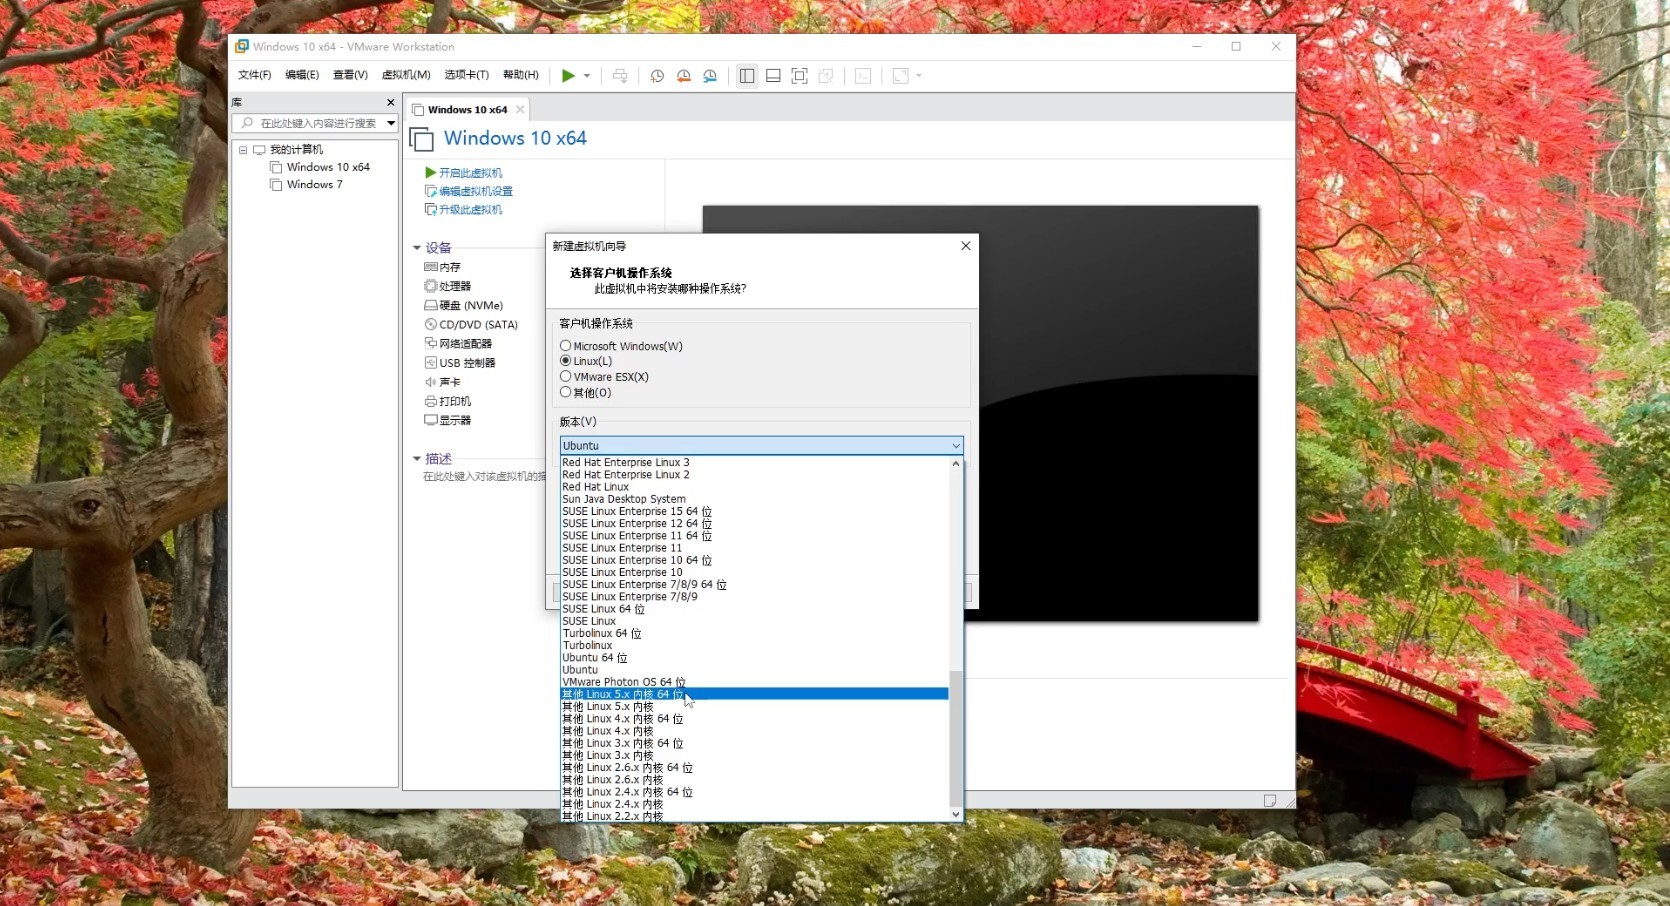Close the library (库) panel

coord(391,102)
